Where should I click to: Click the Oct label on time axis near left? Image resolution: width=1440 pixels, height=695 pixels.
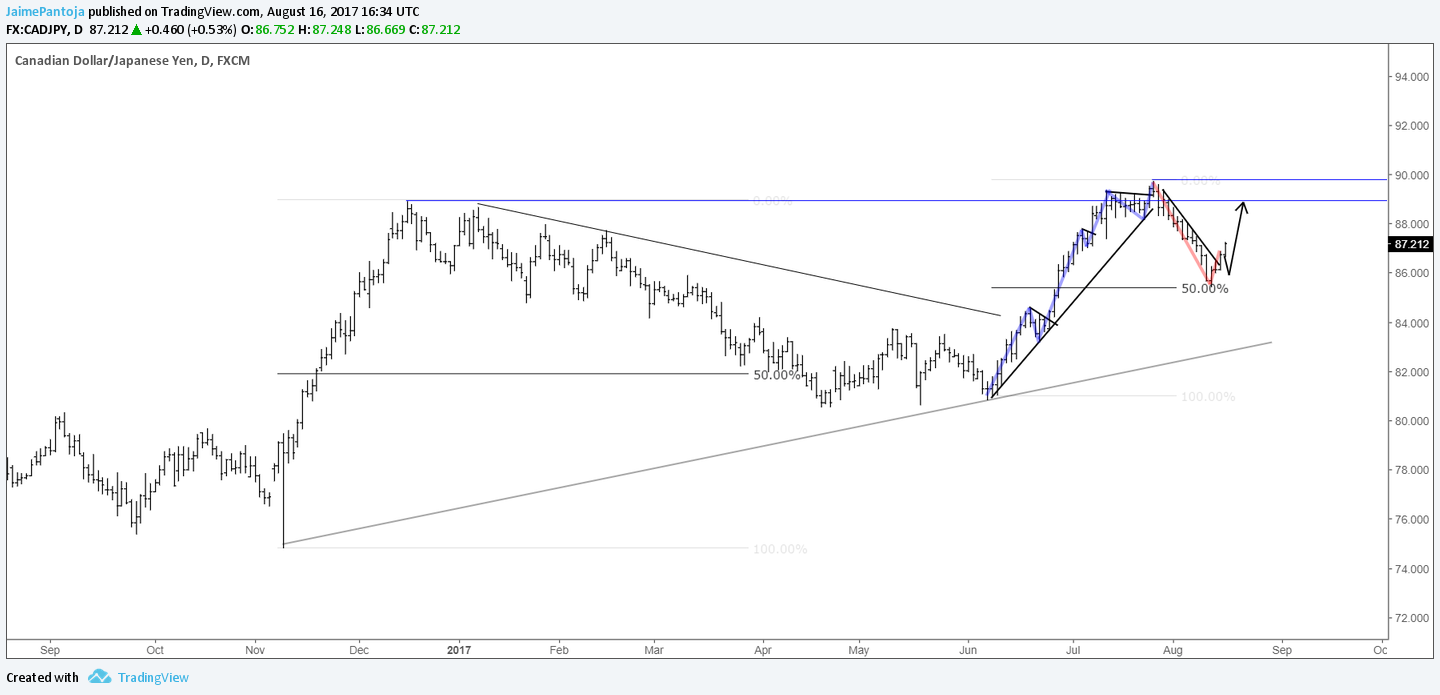point(154,649)
